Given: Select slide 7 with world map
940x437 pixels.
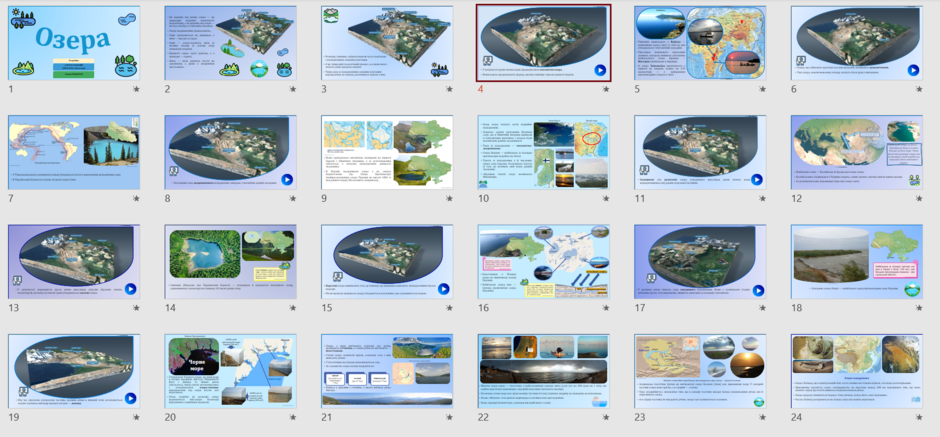Looking at the screenshot, I should pyautogui.click(x=74, y=152).
